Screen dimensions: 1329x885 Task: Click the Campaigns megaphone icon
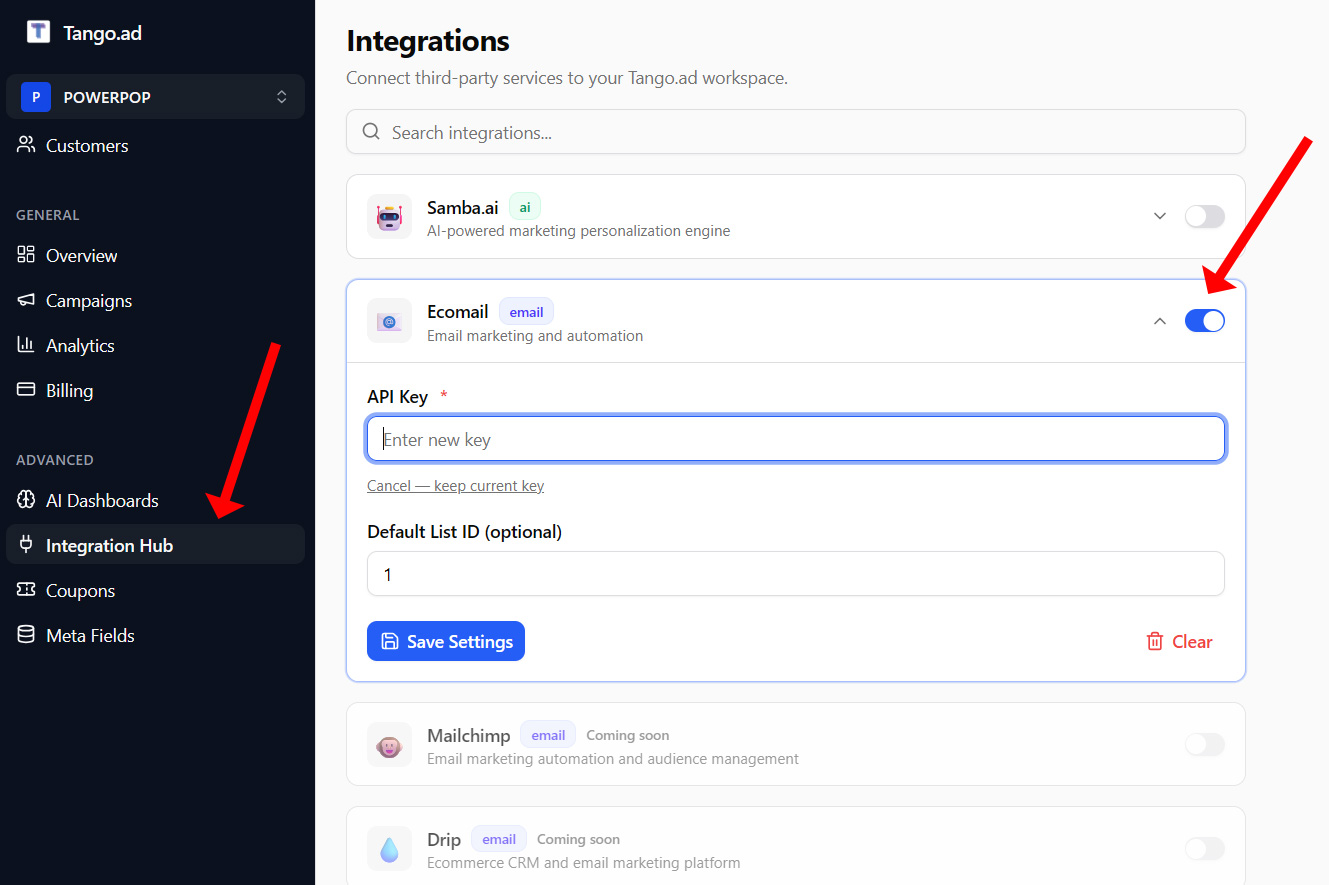coord(26,300)
